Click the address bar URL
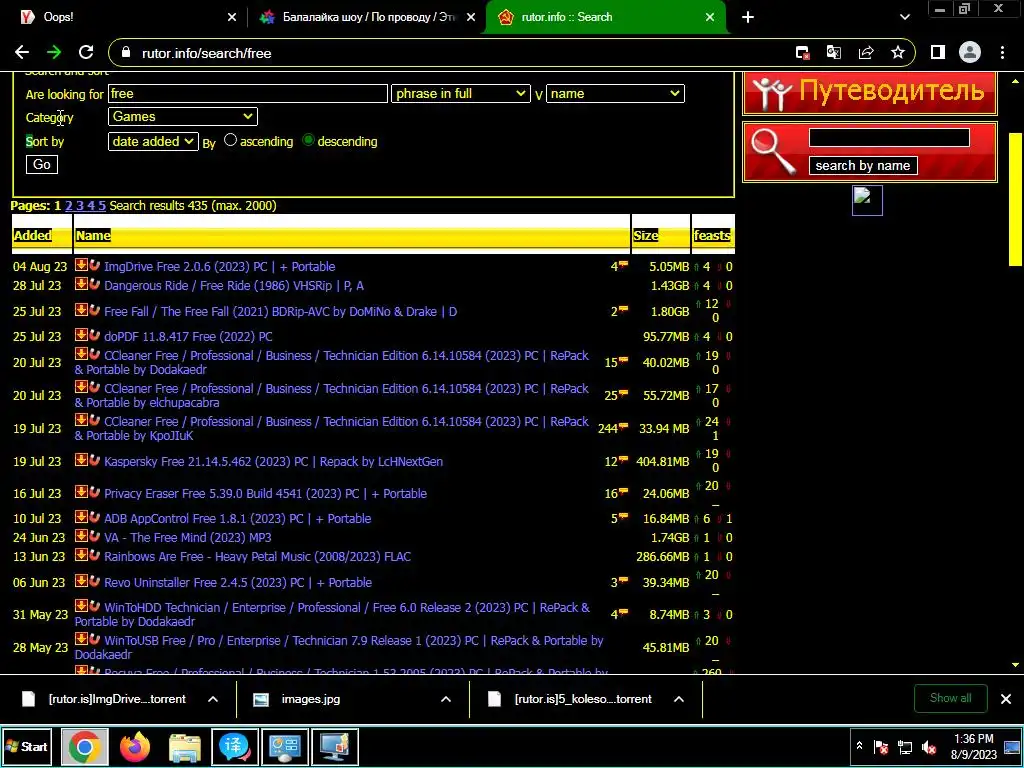 point(206,54)
